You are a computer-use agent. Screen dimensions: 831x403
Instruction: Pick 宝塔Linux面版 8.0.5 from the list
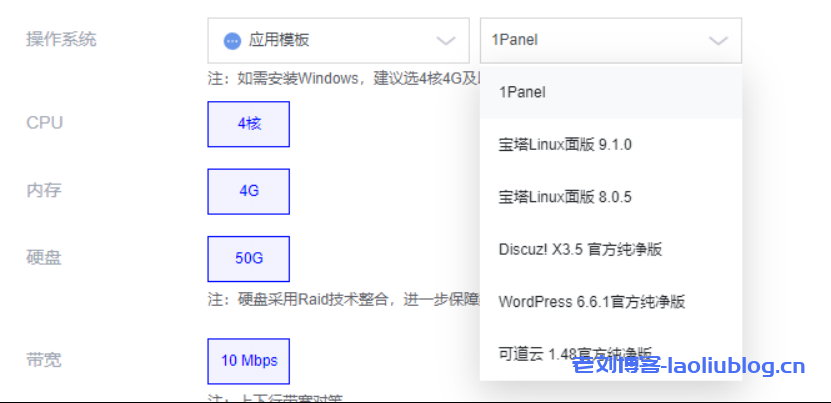point(565,197)
